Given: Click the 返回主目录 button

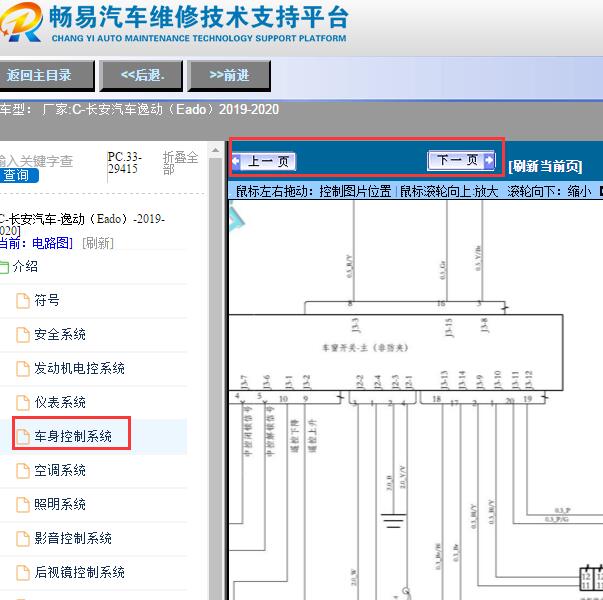Looking at the screenshot, I should click(45, 75).
